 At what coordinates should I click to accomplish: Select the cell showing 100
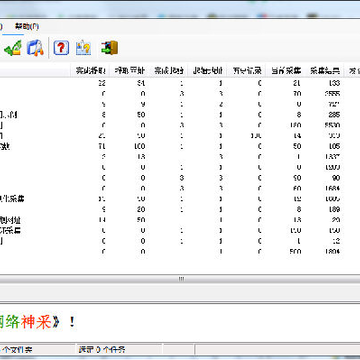tap(140, 146)
